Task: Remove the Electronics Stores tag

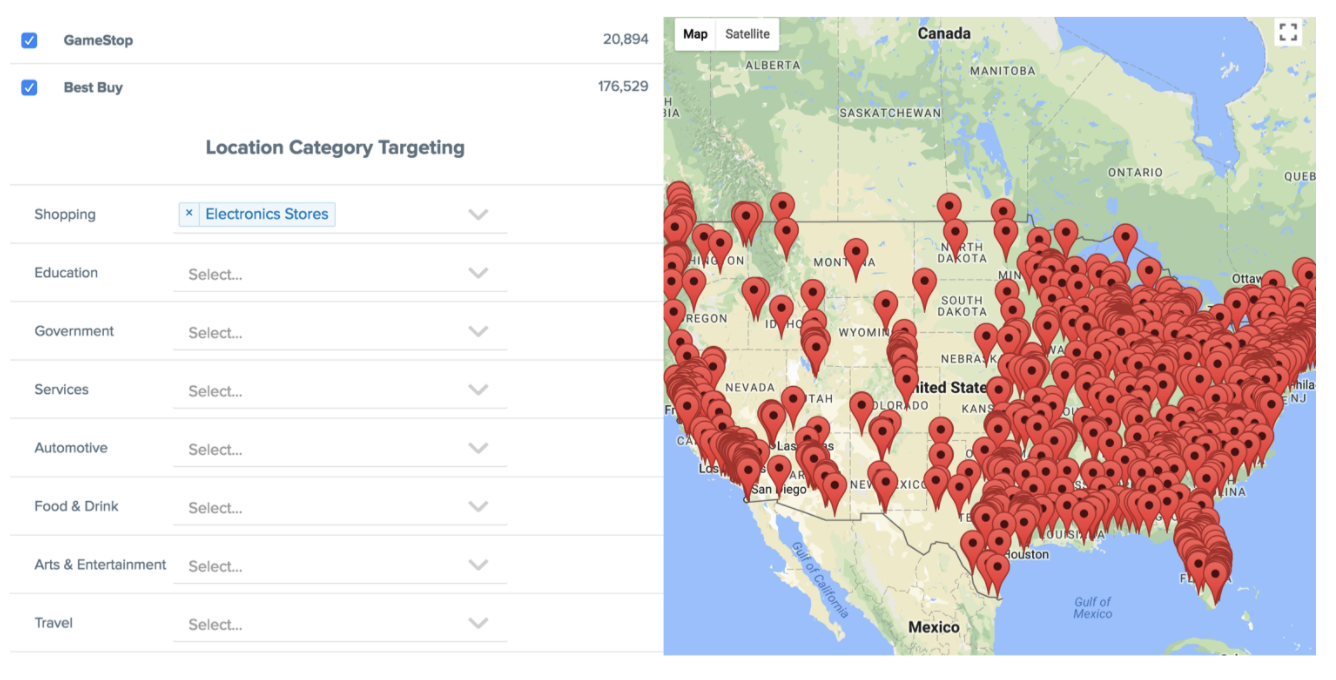Action: click(189, 214)
